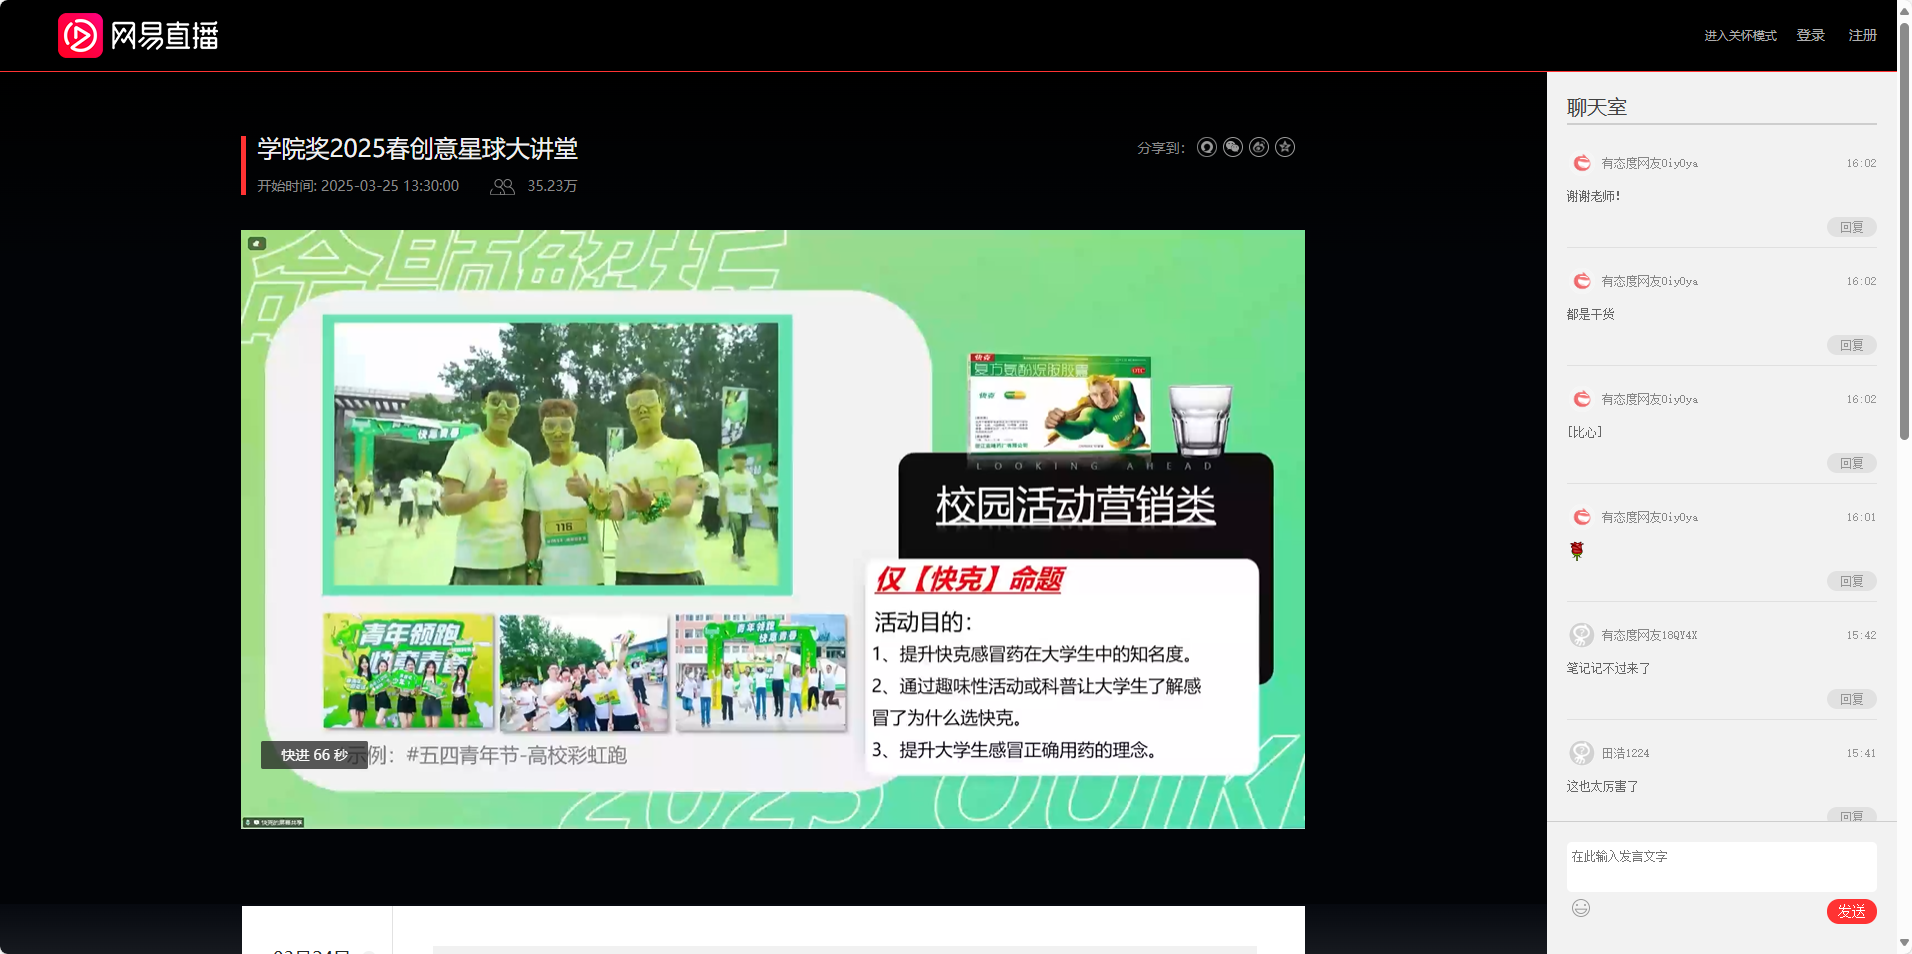Share the stream to QZone
The width and height of the screenshot is (1912, 954).
[x=1285, y=147]
